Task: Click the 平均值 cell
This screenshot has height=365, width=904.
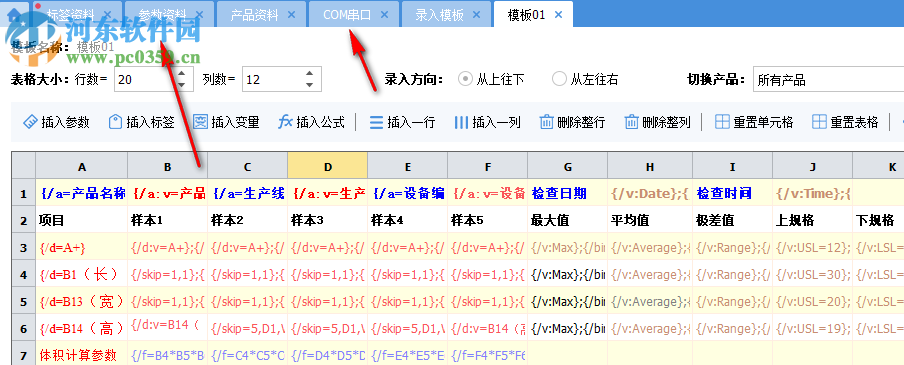Action: [650, 220]
